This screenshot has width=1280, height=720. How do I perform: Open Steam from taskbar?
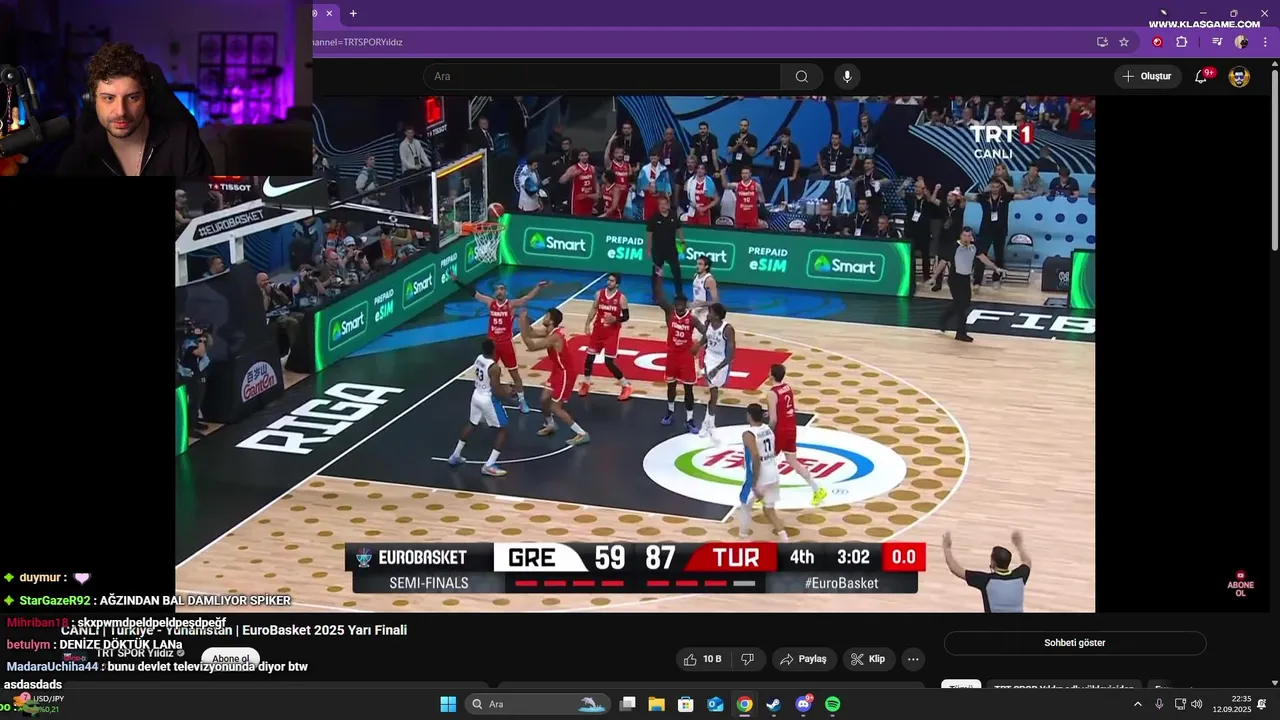(774, 704)
